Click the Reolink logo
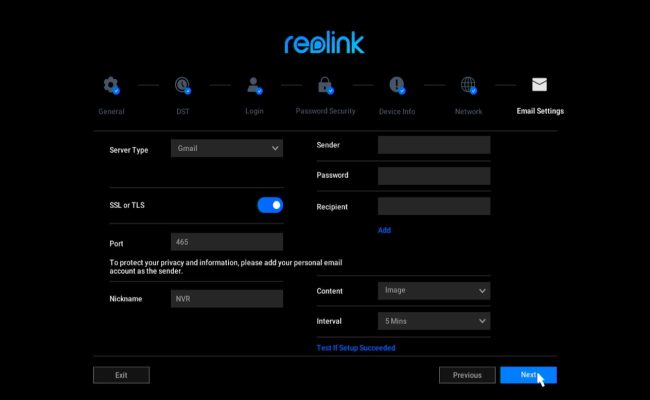The width and height of the screenshot is (650, 400). click(x=324, y=43)
